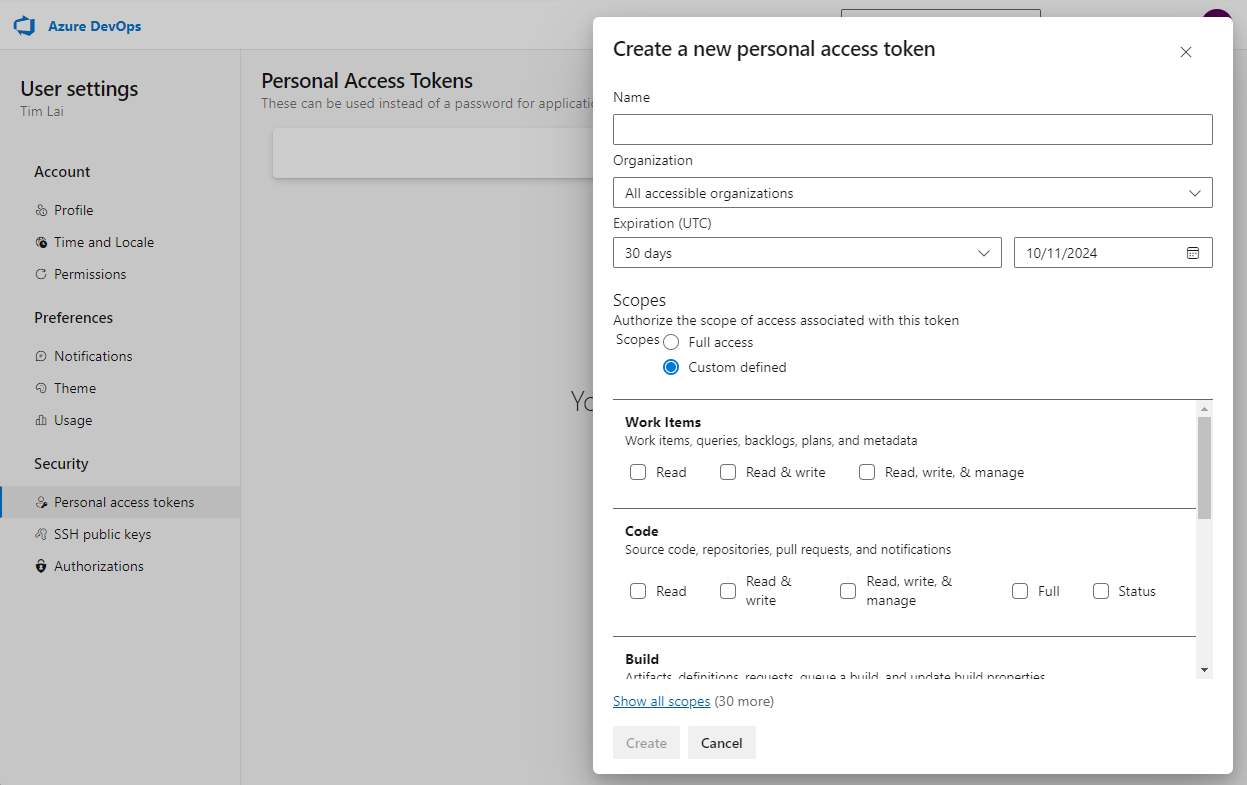Viewport: 1247px width, 785px height.
Task: Click the shield icon beside Authorizations
Action: point(41,566)
